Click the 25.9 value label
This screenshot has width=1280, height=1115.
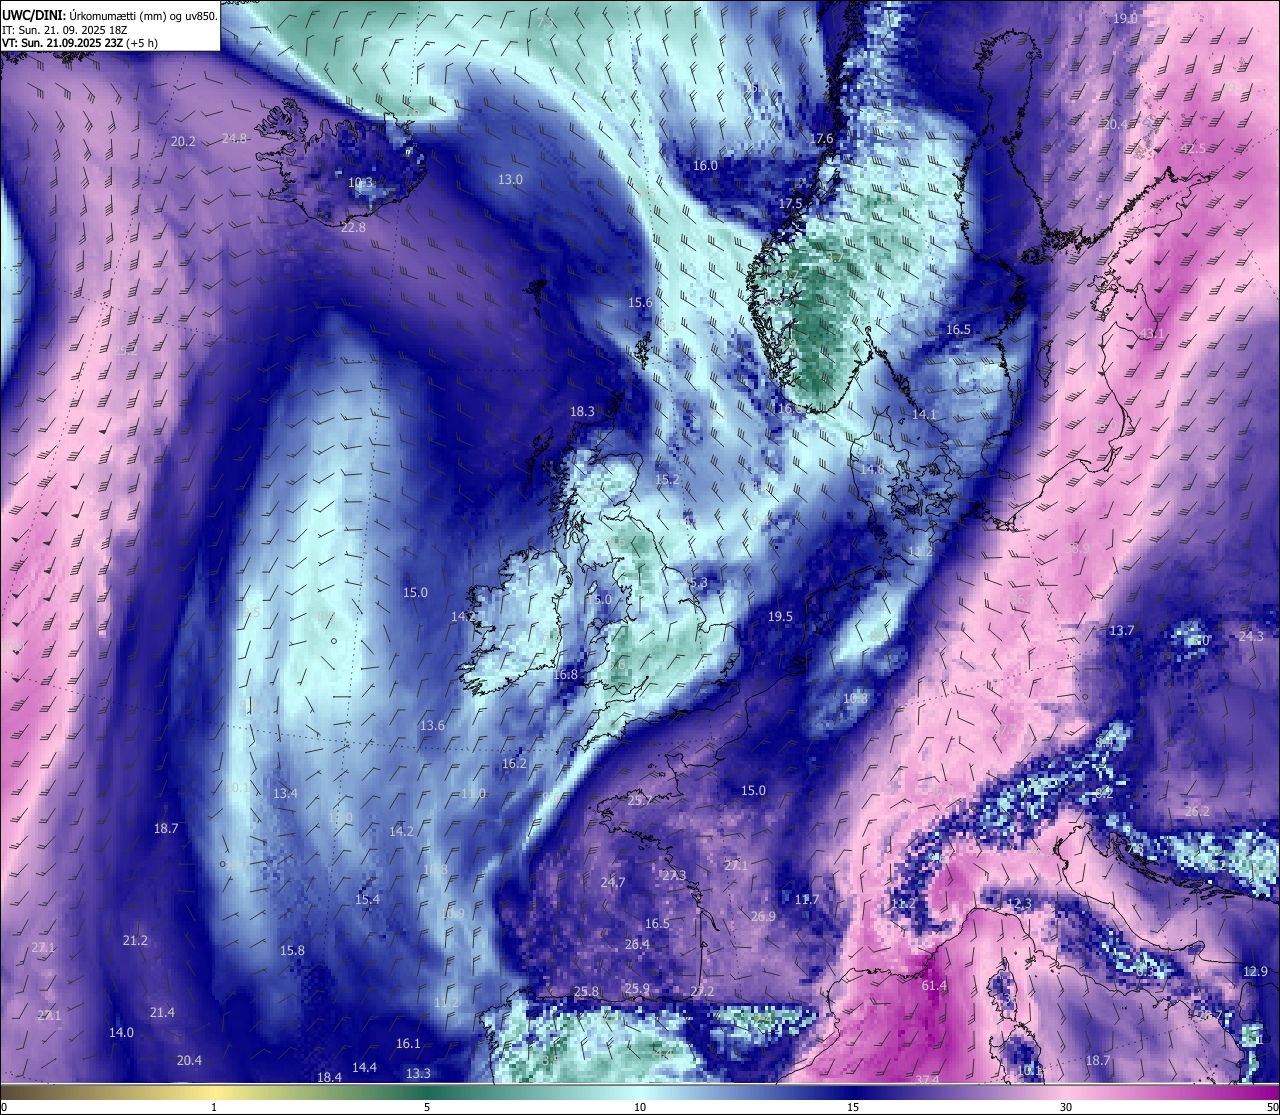[637, 988]
